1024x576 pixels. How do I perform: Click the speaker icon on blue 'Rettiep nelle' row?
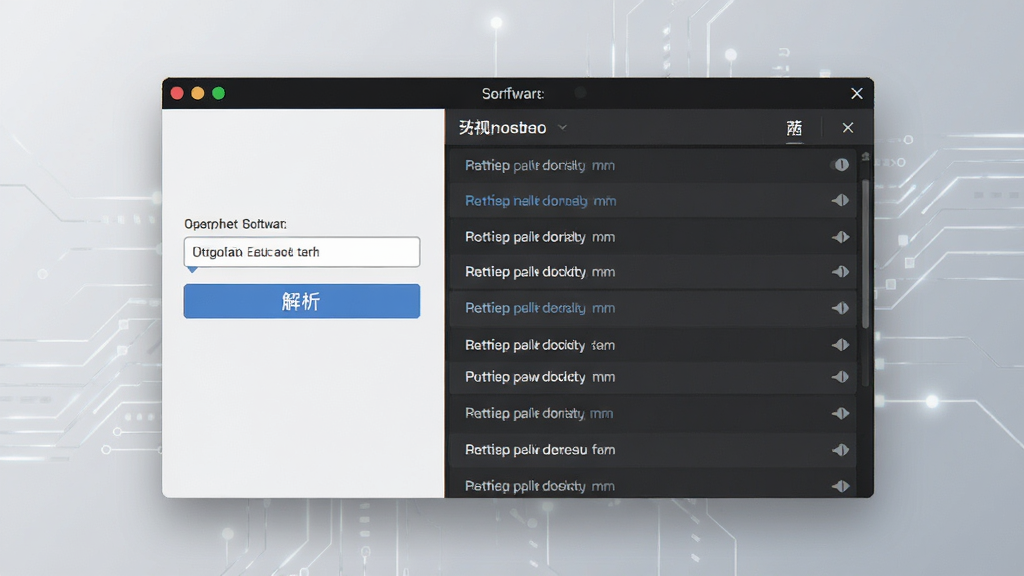pyautogui.click(x=840, y=200)
